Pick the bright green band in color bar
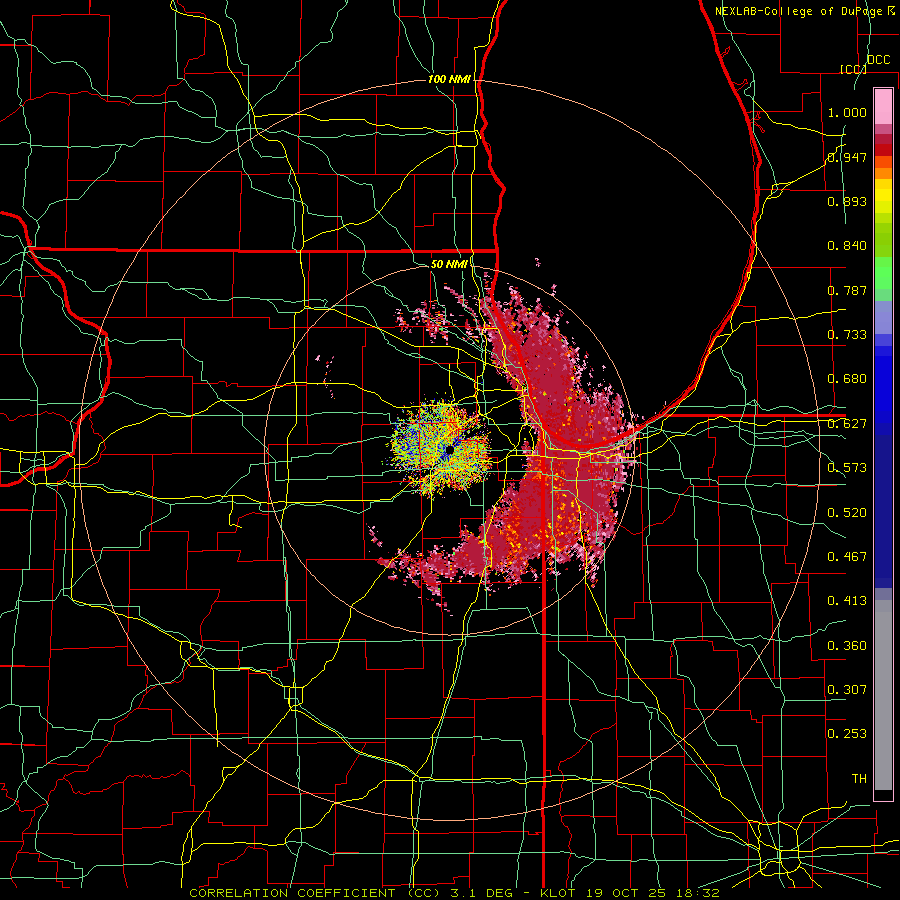 (x=883, y=273)
